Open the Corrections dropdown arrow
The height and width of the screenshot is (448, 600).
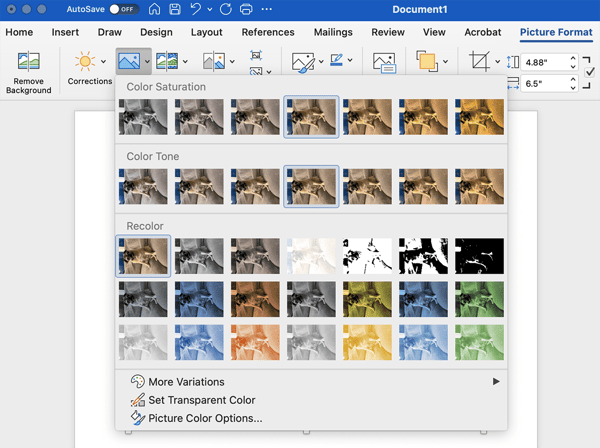[x=103, y=61]
